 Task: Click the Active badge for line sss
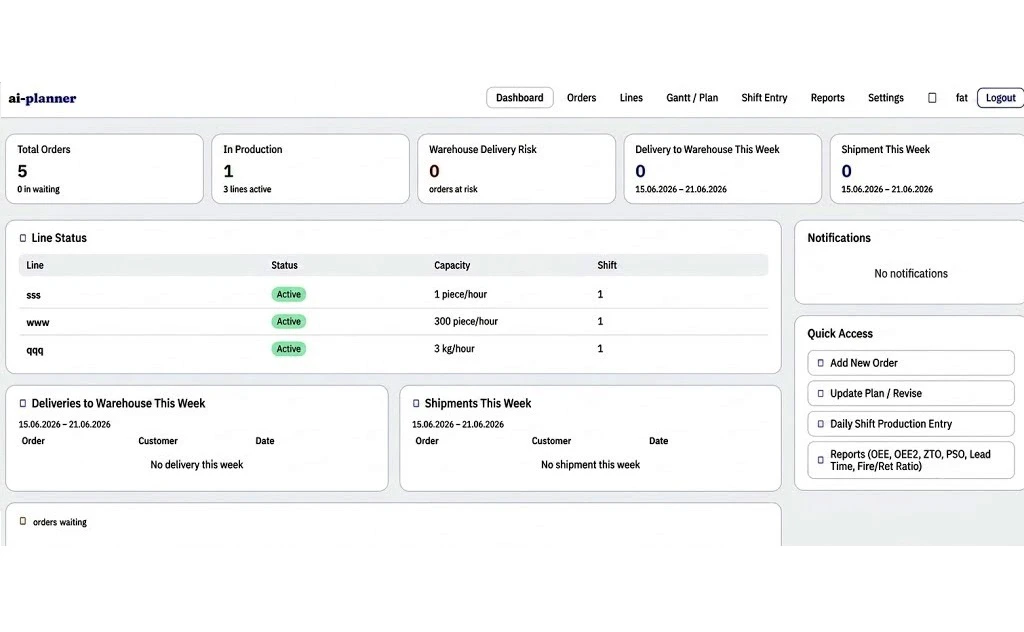pos(289,294)
